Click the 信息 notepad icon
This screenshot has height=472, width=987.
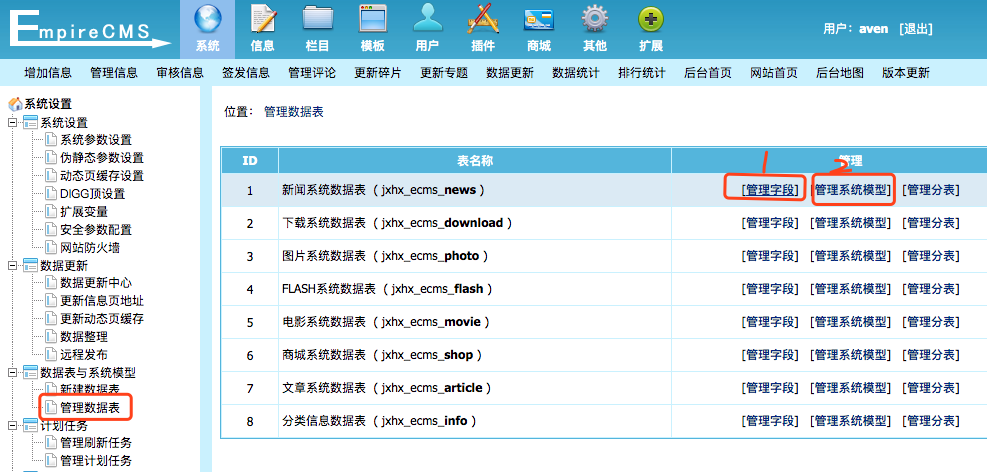(x=262, y=20)
